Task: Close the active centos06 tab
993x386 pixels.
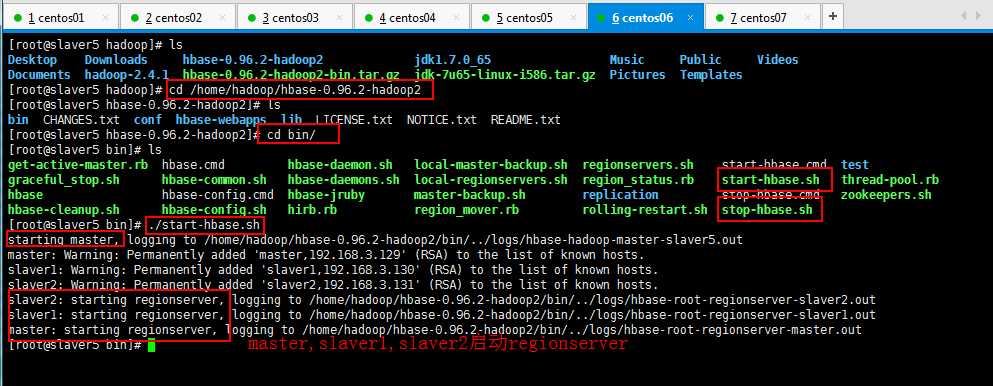Action: (691, 18)
